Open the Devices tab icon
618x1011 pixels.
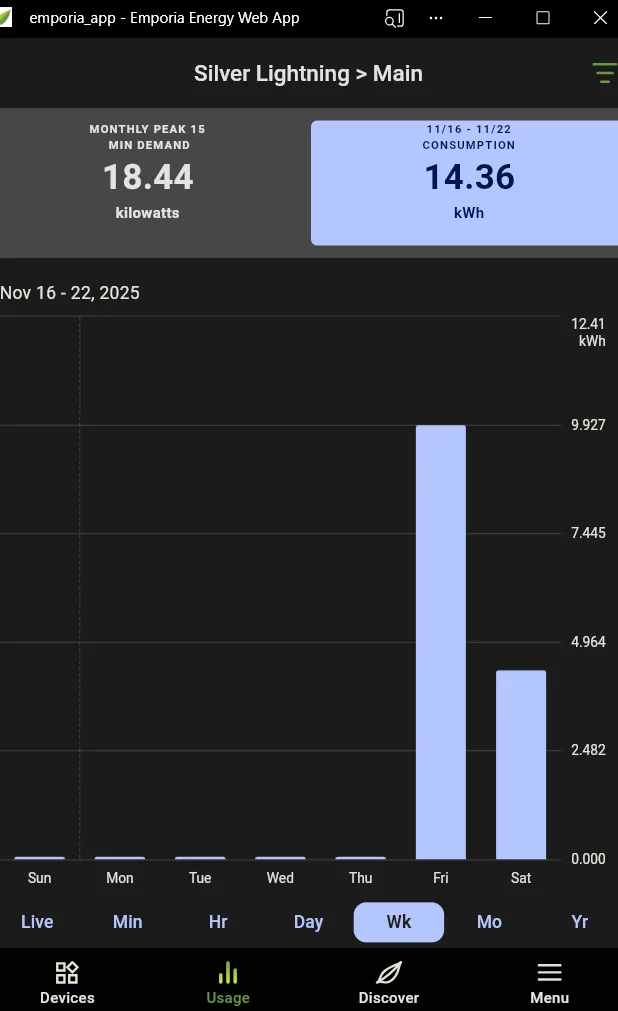point(67,973)
